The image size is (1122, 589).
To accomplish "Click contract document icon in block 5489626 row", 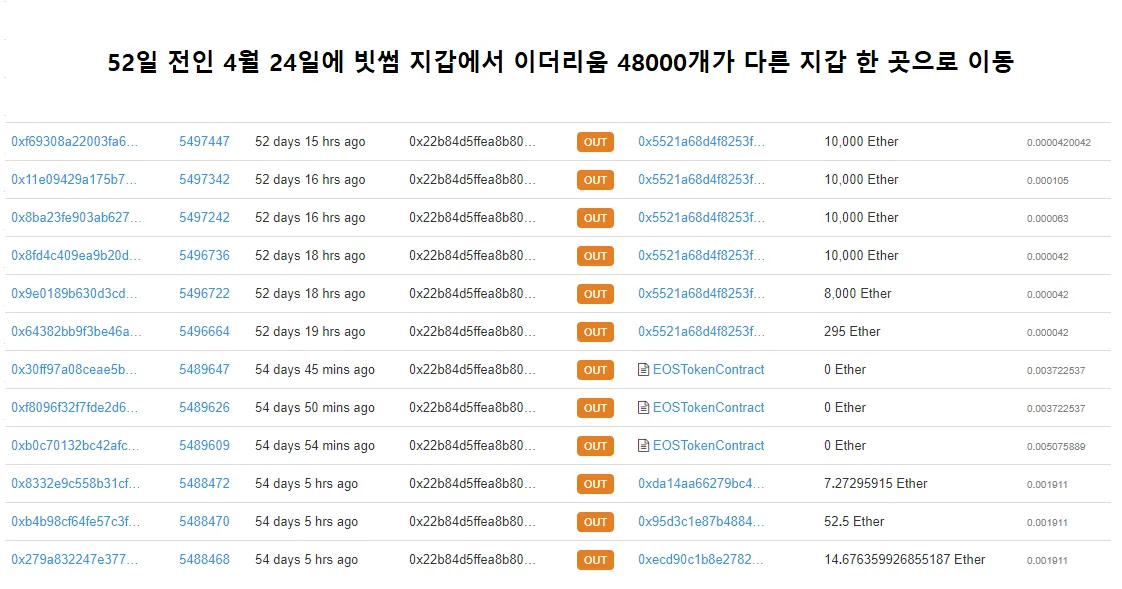I will pos(643,407).
